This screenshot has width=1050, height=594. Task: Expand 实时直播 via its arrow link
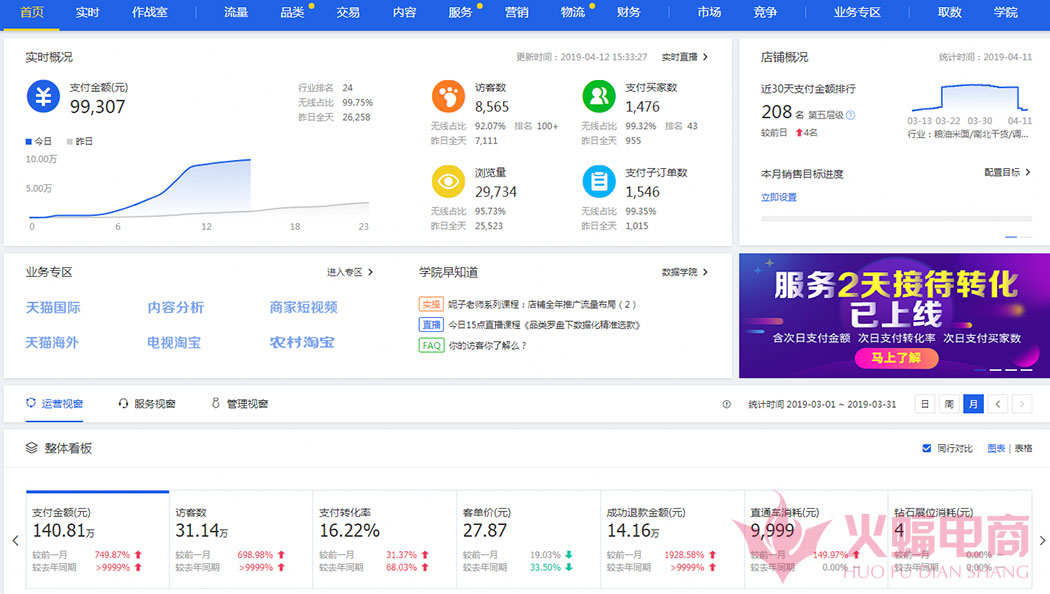click(x=685, y=57)
